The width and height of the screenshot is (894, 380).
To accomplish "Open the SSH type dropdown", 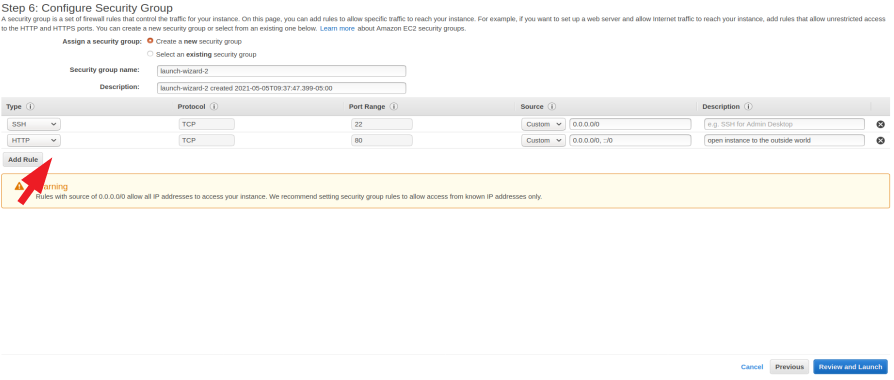I will point(34,124).
